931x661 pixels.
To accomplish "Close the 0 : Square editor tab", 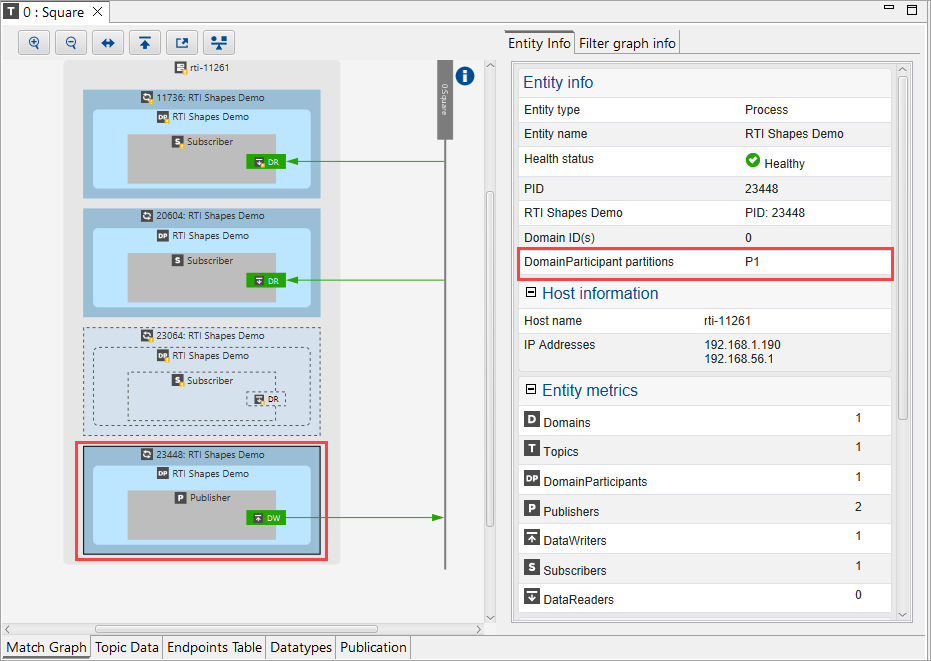I will [97, 13].
